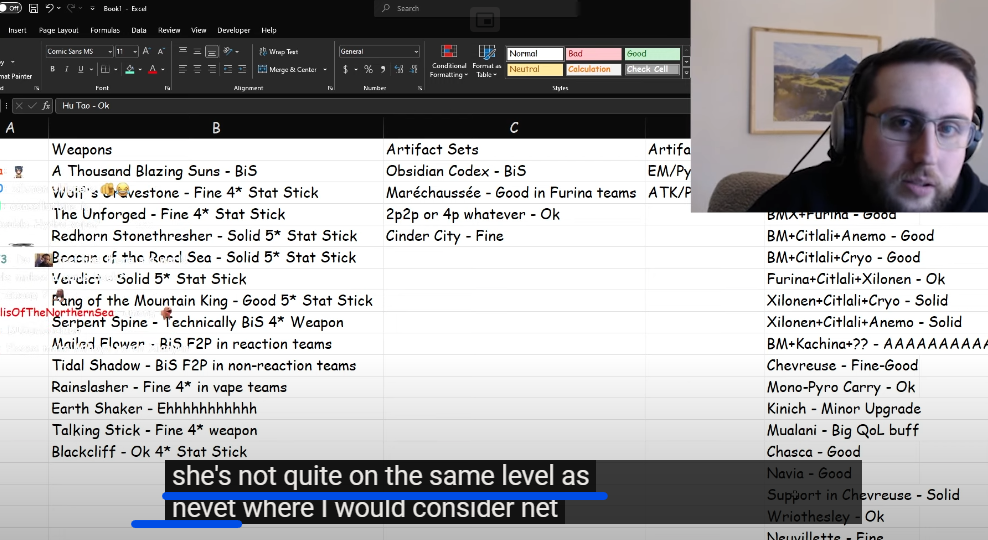Click the Orientation text angle icon
The width and height of the screenshot is (988, 540).
229,51
